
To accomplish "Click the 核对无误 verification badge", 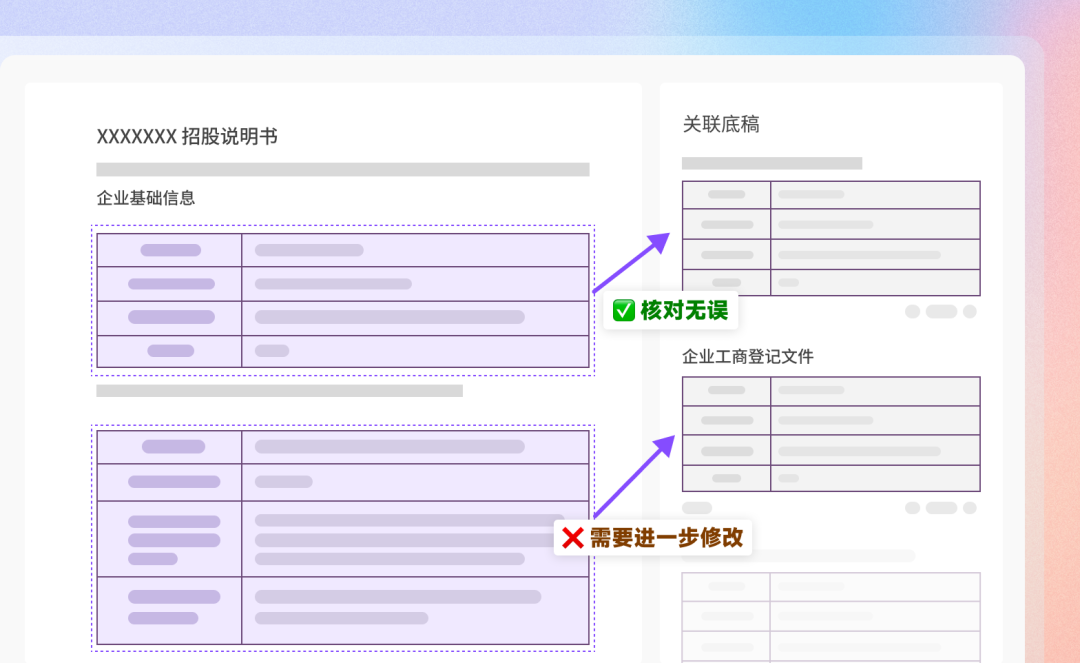I will 670,311.
